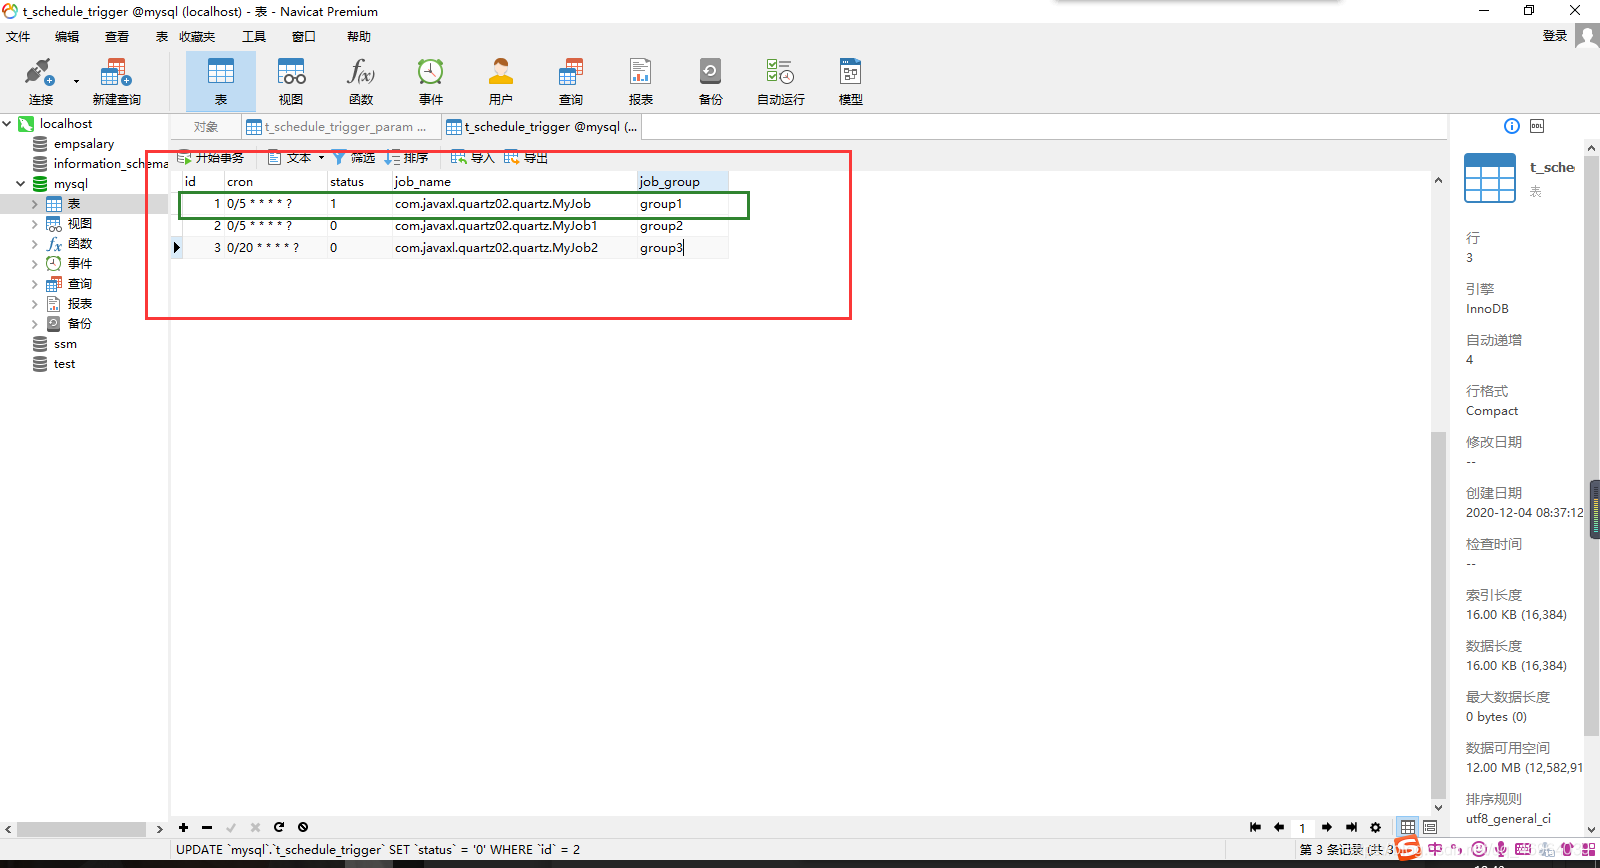The width and height of the screenshot is (1600, 868).
Task: Refresh the table data
Action: pos(279,827)
